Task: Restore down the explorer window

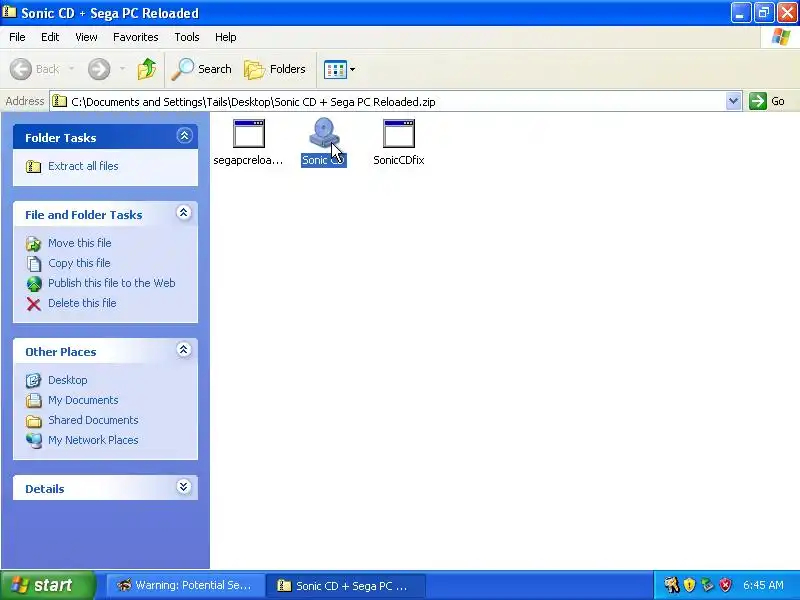Action: click(x=764, y=13)
